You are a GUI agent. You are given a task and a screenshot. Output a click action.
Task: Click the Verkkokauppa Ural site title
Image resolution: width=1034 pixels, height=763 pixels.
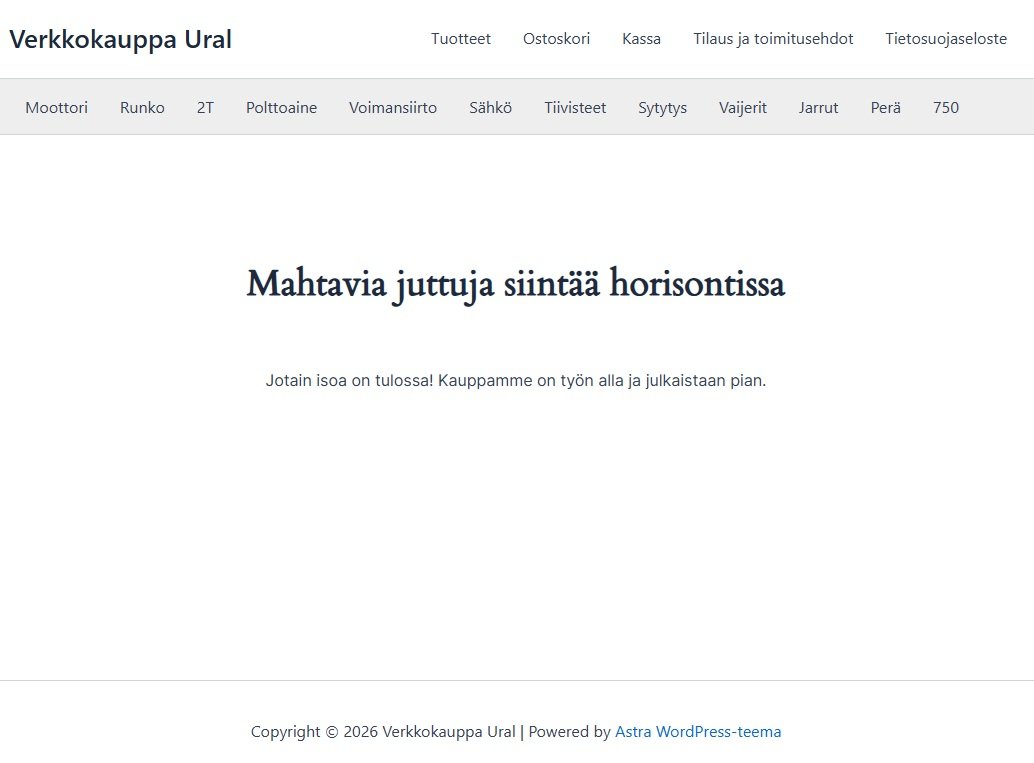pos(120,39)
